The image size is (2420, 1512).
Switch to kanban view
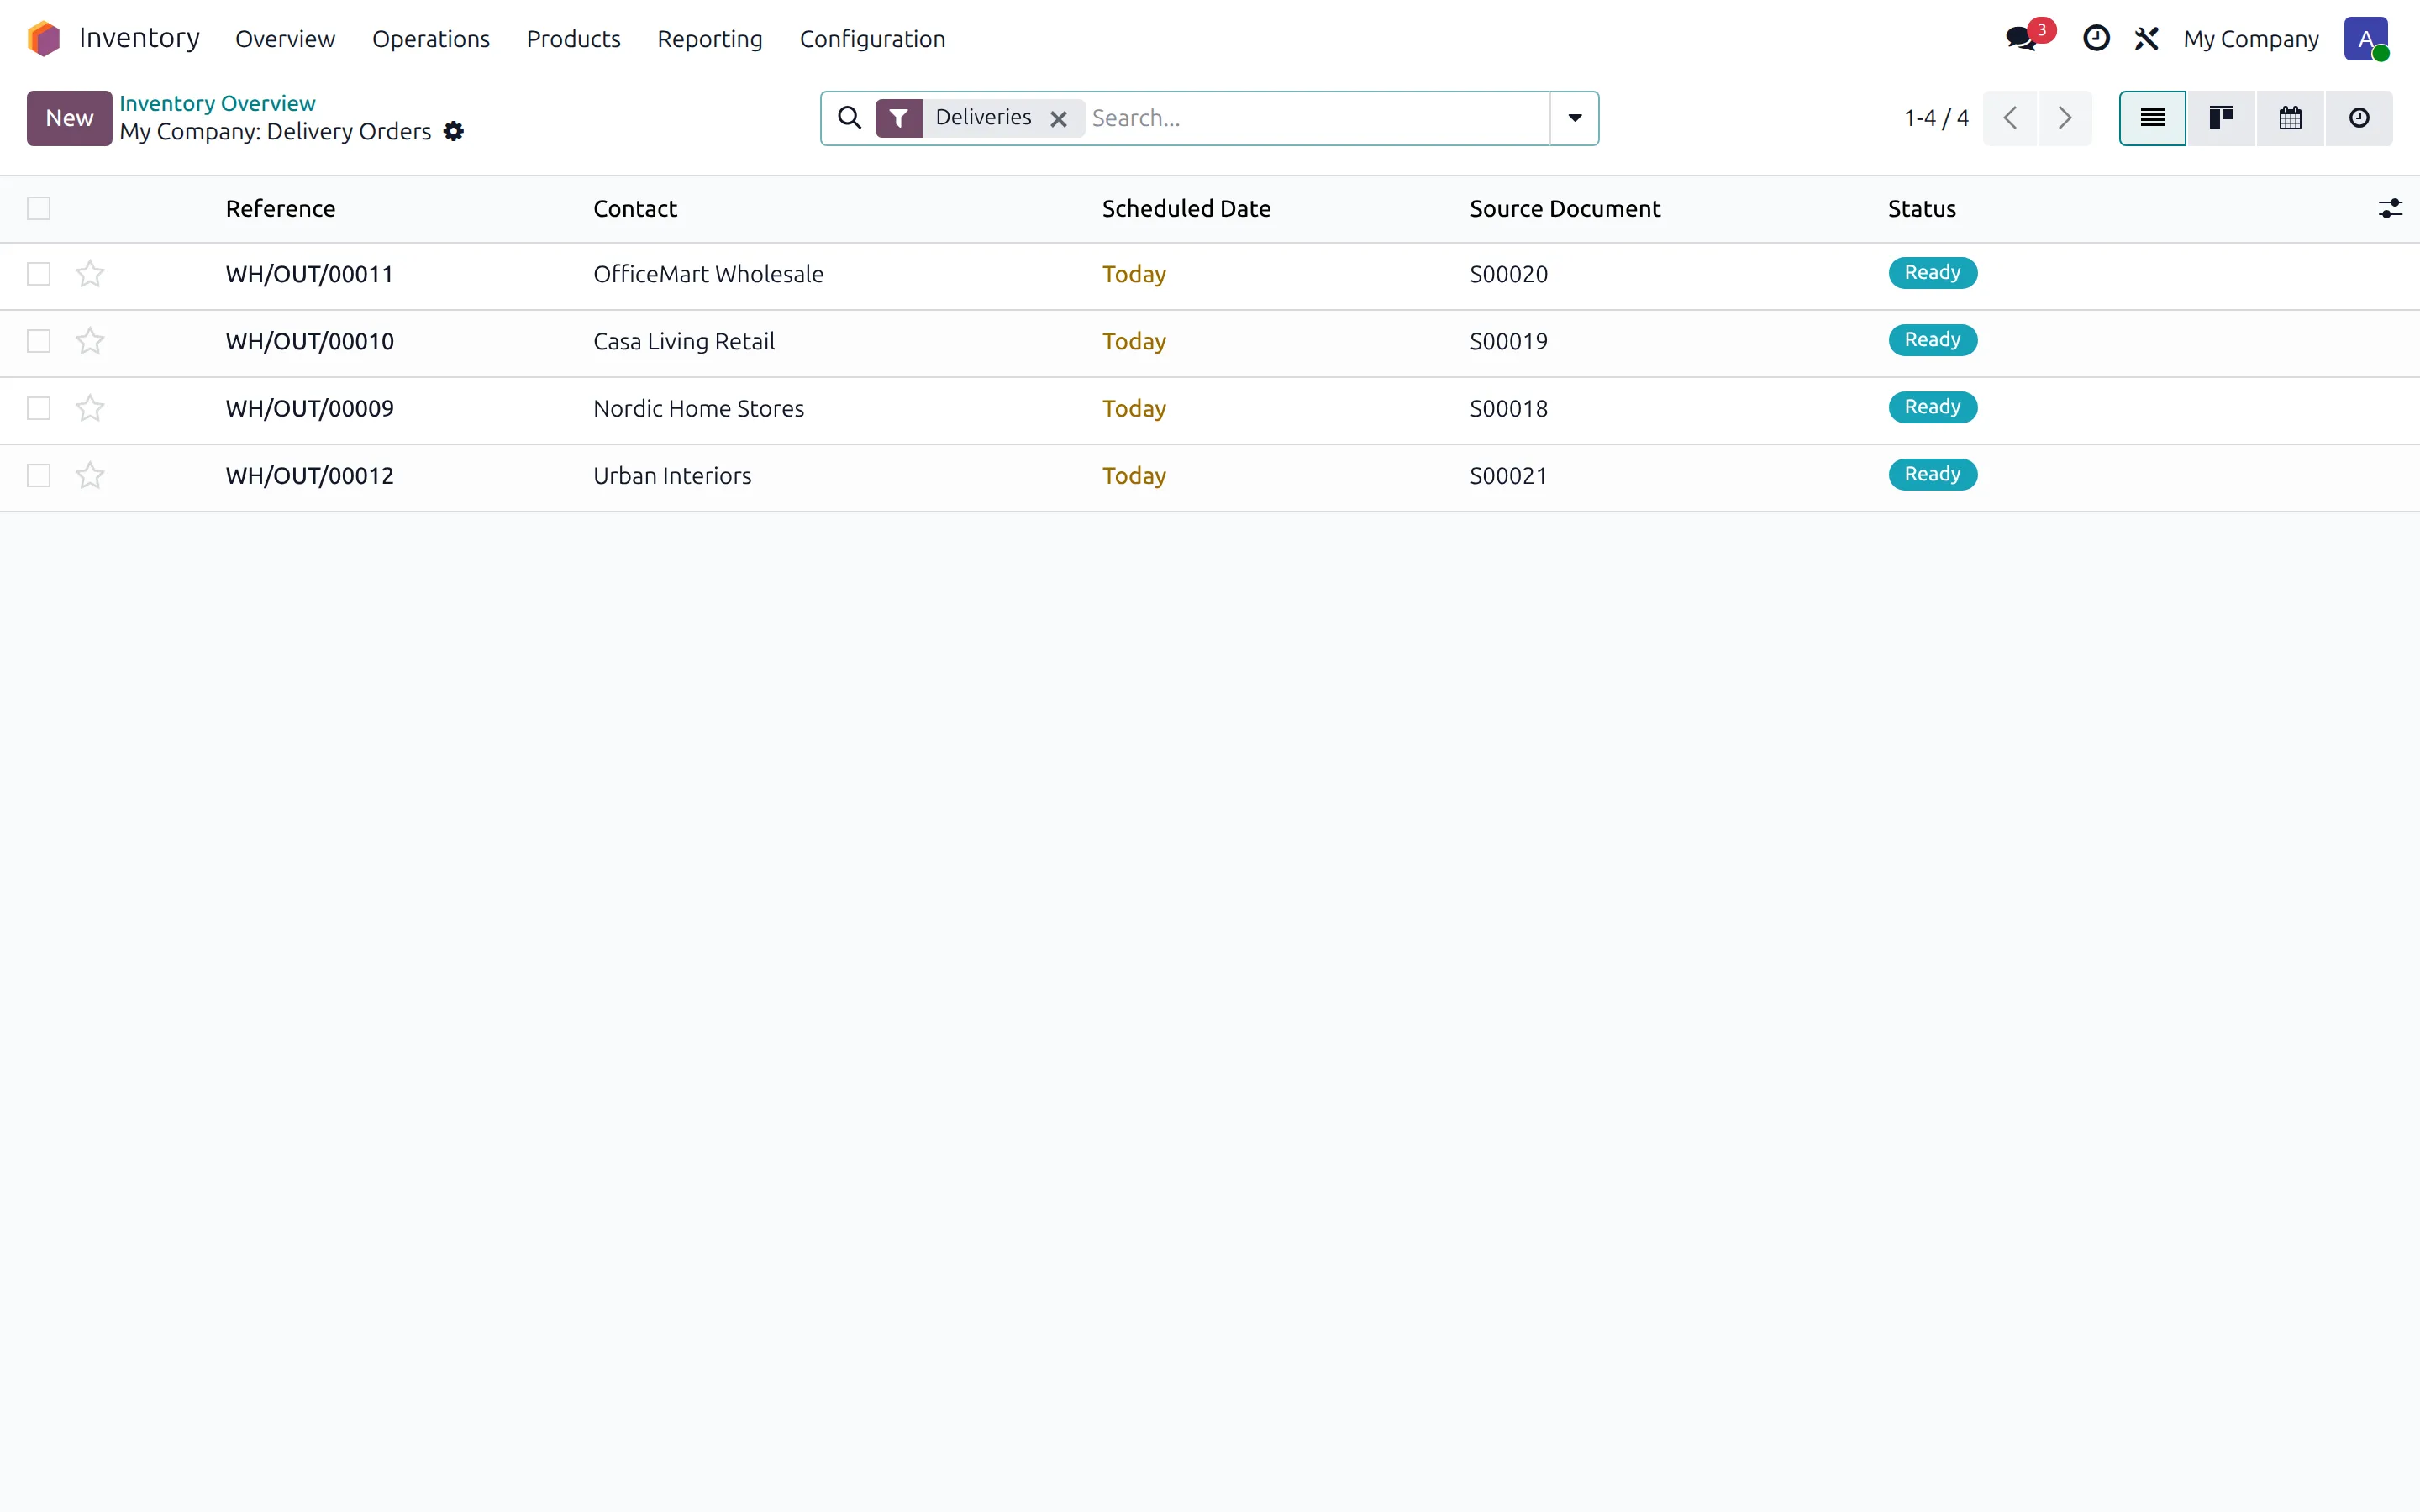pyautogui.click(x=2222, y=118)
